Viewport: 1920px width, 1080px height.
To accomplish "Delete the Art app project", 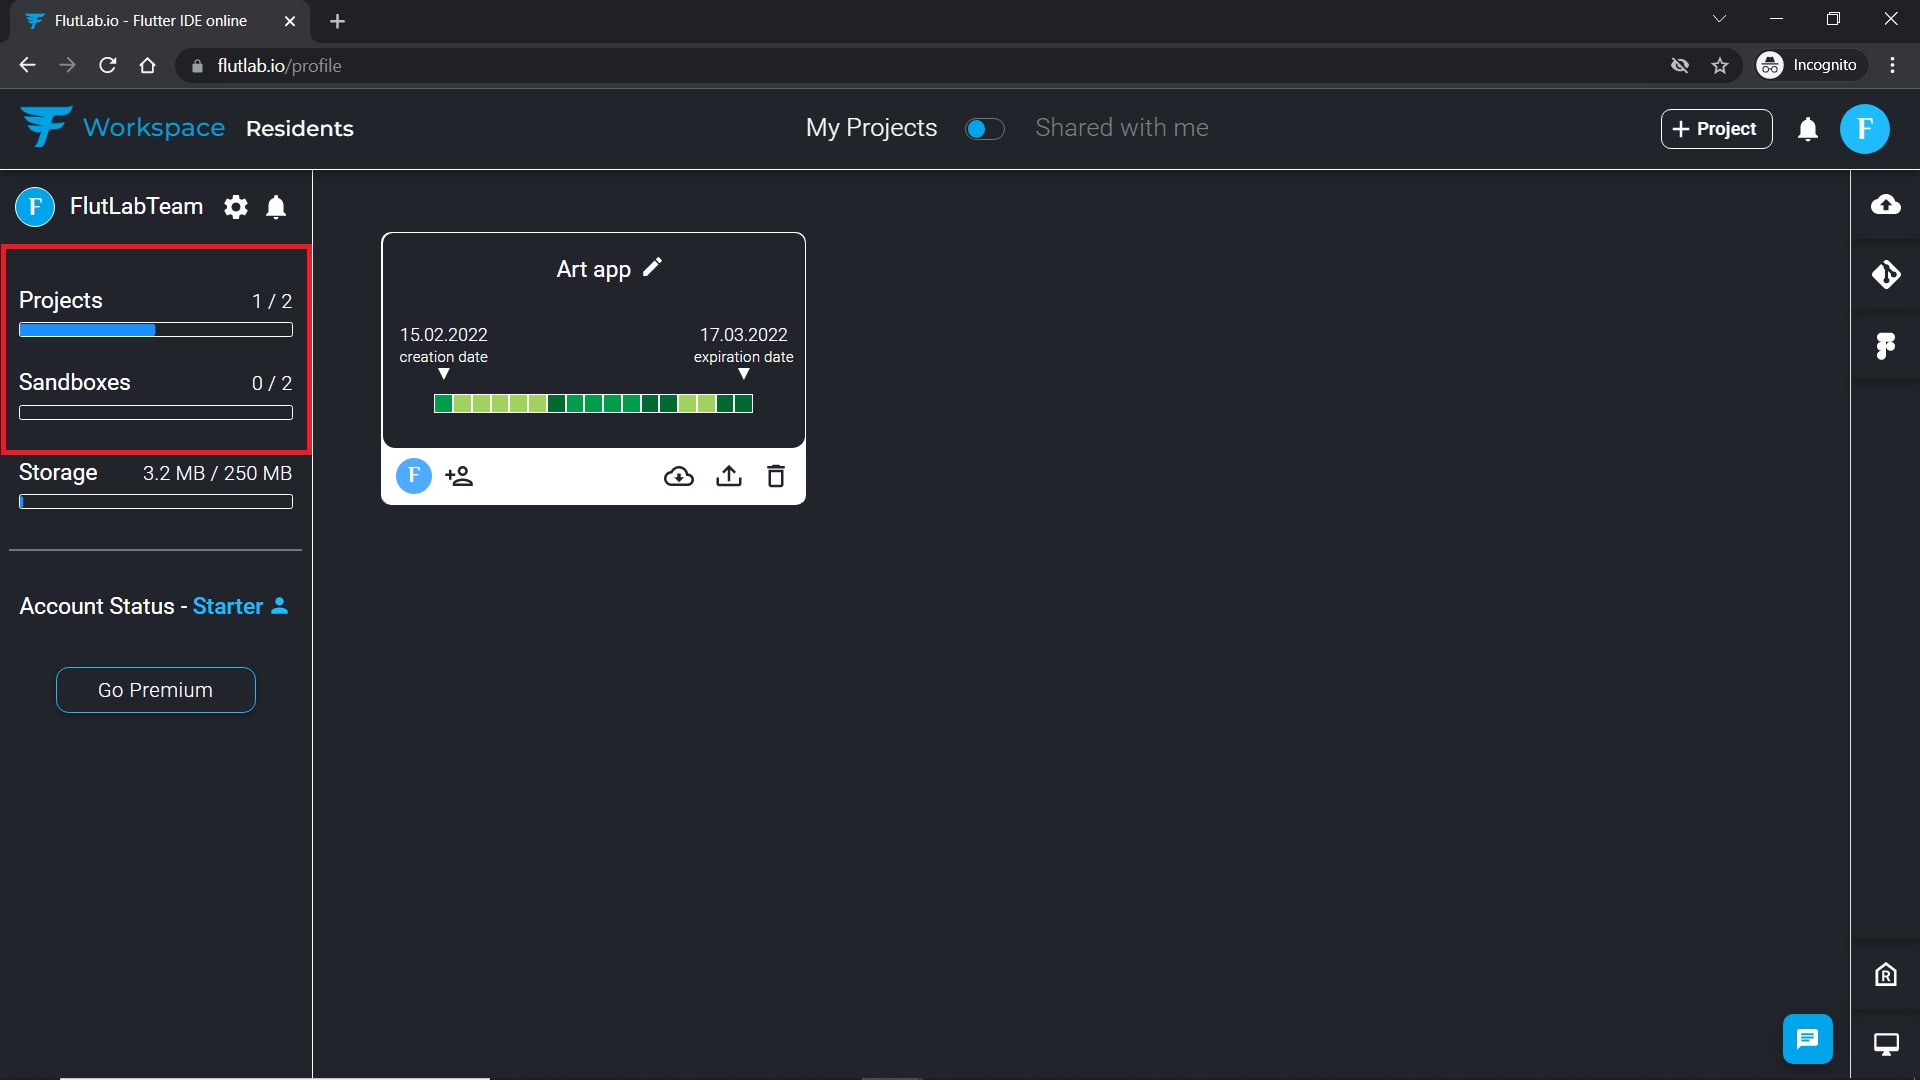I will click(776, 476).
